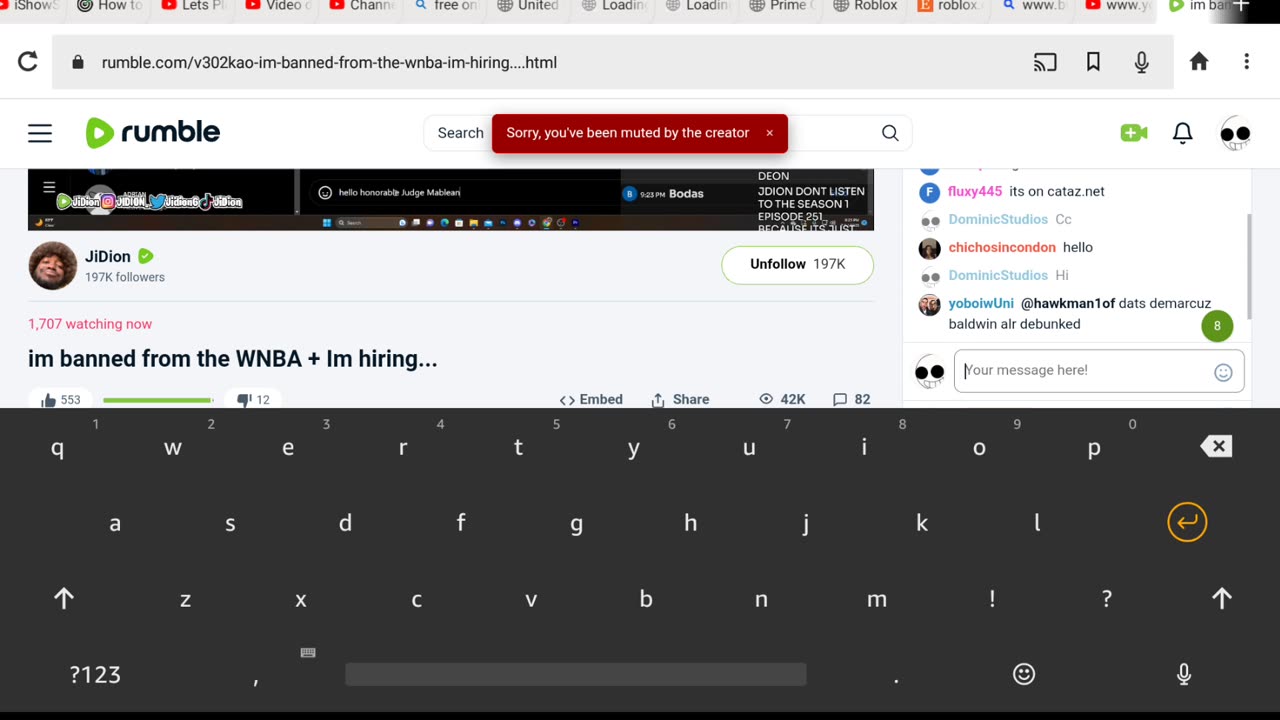Switch to the How to browser tab

[x=109, y=6]
